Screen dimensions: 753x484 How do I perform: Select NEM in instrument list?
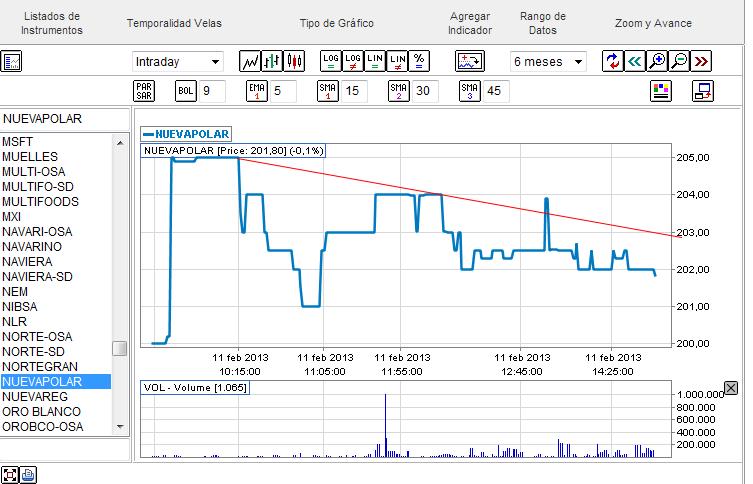tap(56, 291)
